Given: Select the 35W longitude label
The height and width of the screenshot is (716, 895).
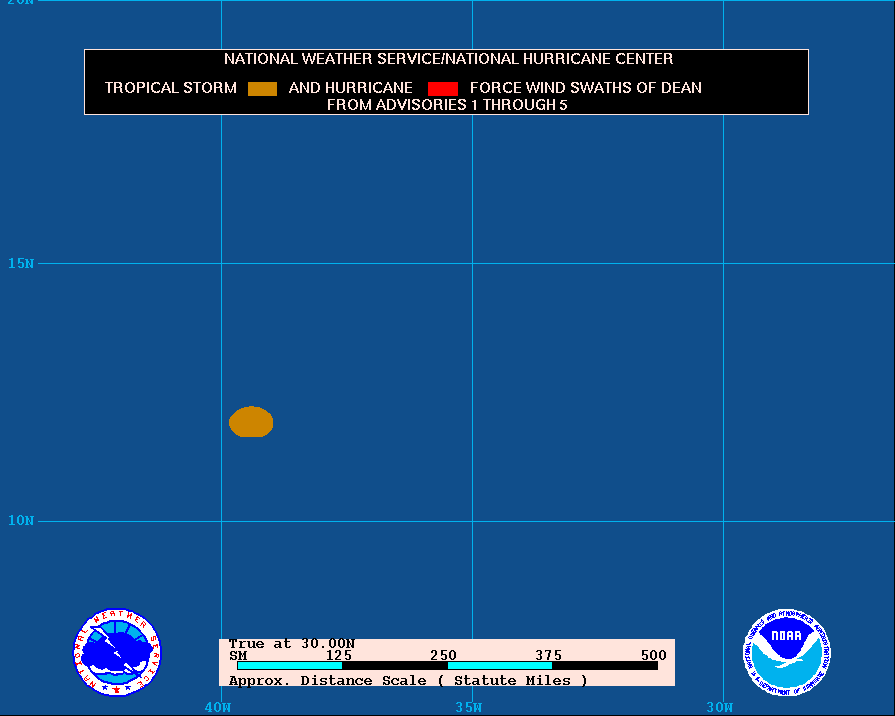Looking at the screenshot, I should (469, 707).
